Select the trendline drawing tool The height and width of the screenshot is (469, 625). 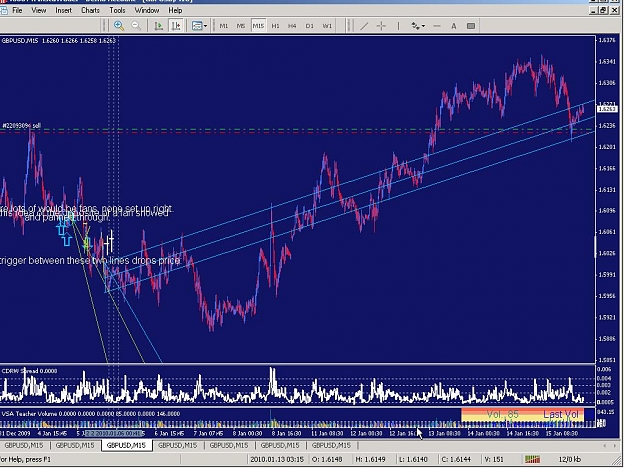tap(364, 26)
